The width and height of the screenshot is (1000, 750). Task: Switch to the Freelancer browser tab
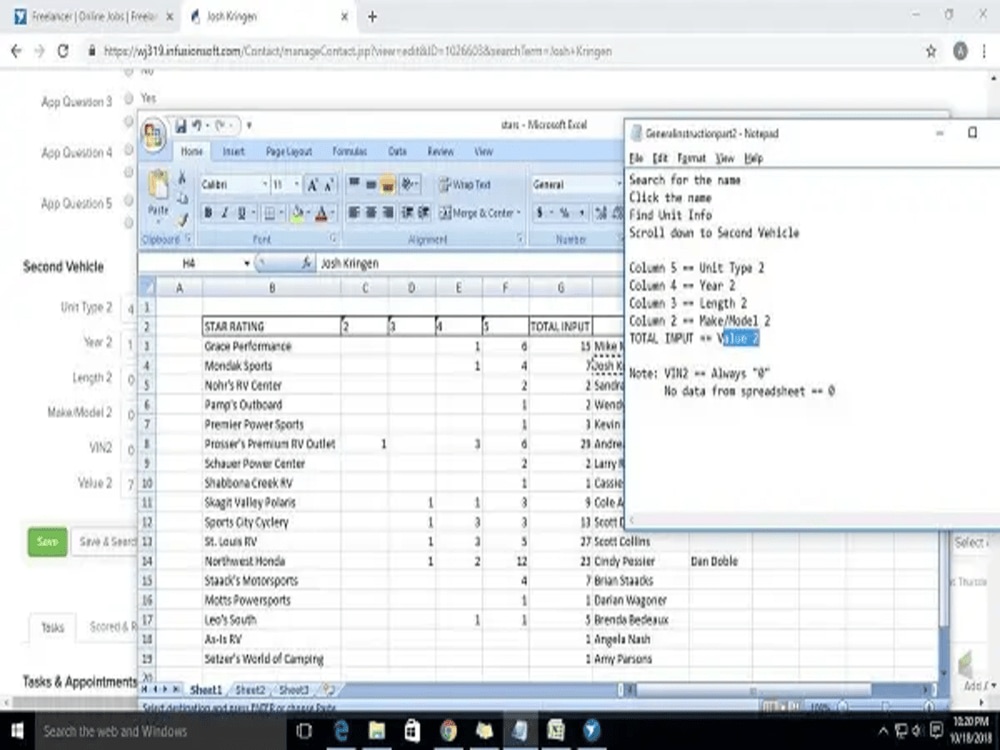click(94, 17)
